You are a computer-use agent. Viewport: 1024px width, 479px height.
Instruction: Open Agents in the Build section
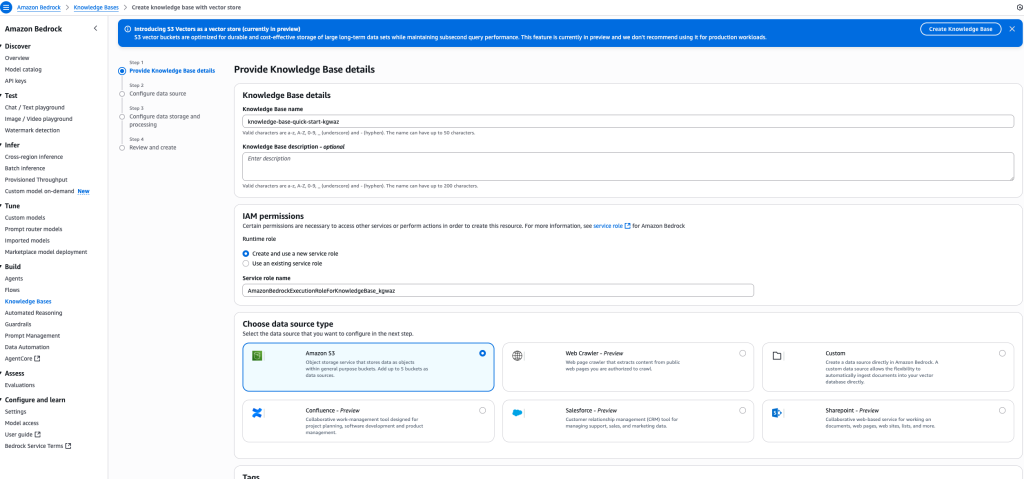click(14, 278)
